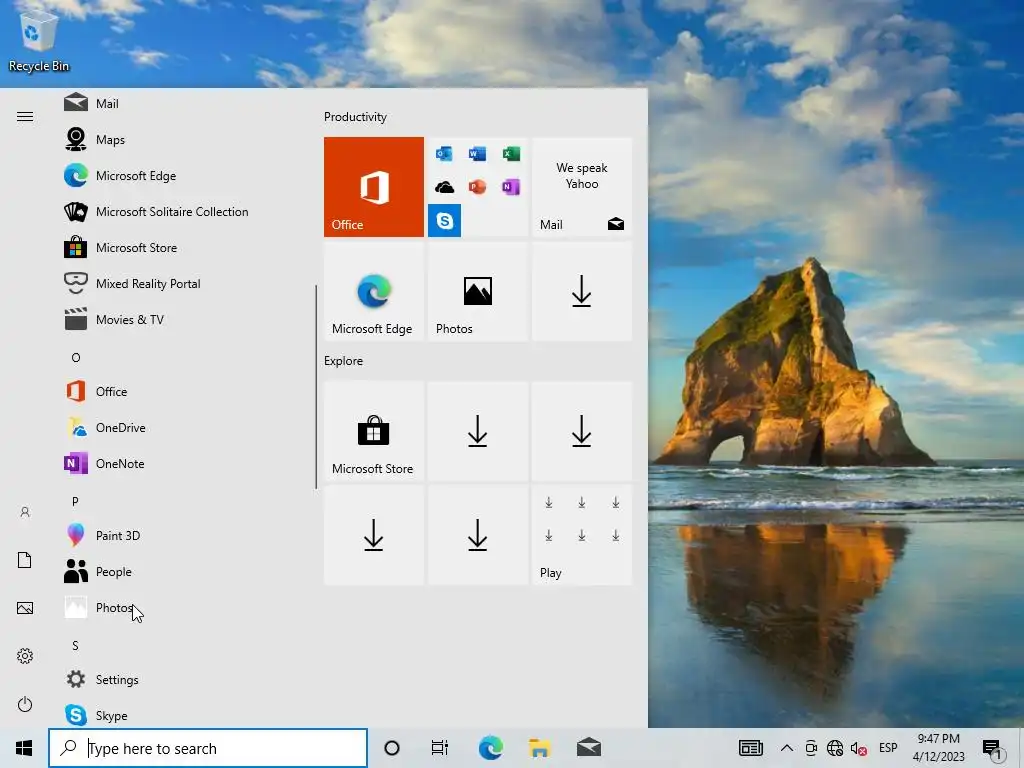Open File Explorer from the taskbar
Viewport: 1024px width, 768px height.
point(539,748)
